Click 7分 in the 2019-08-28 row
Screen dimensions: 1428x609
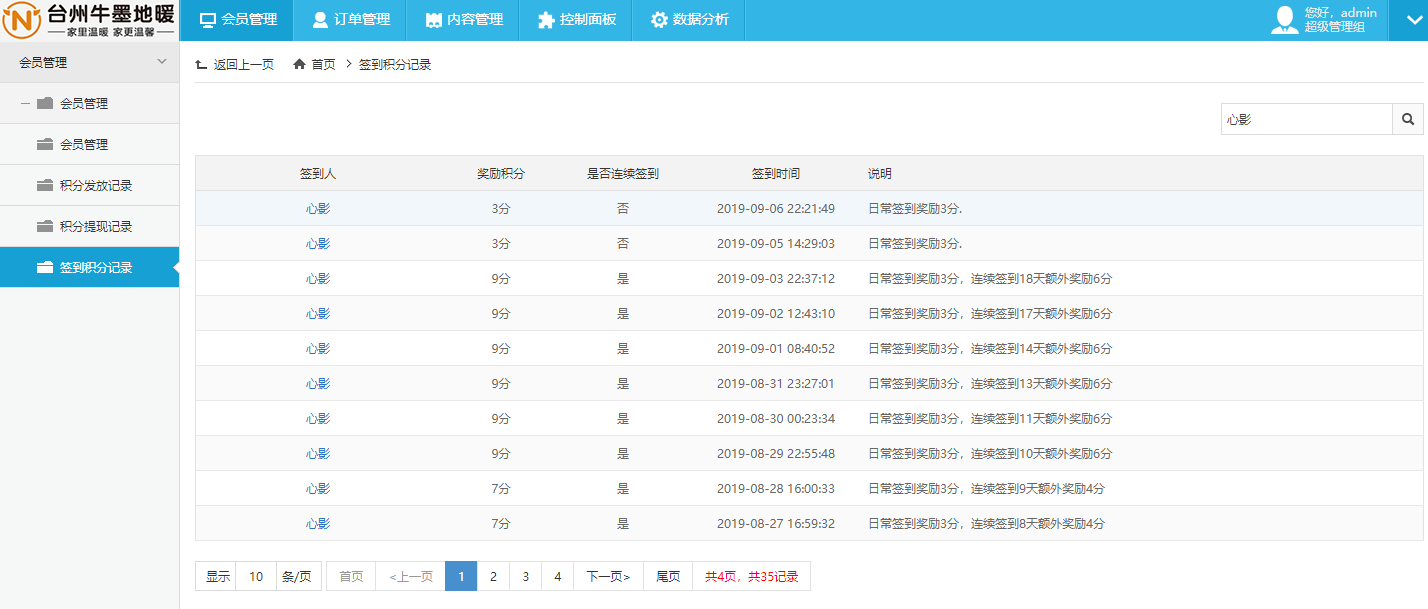500,488
